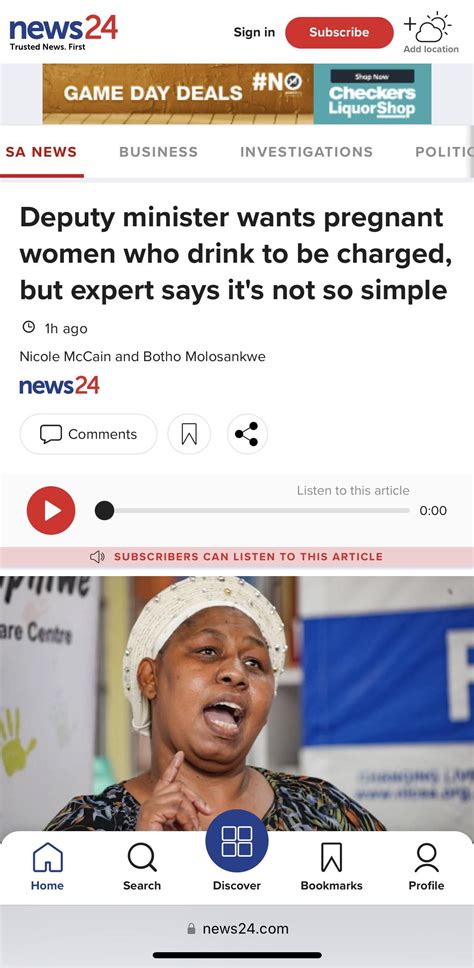Tap the article photo of speaking woman
474x968 pixels.
tap(237, 704)
